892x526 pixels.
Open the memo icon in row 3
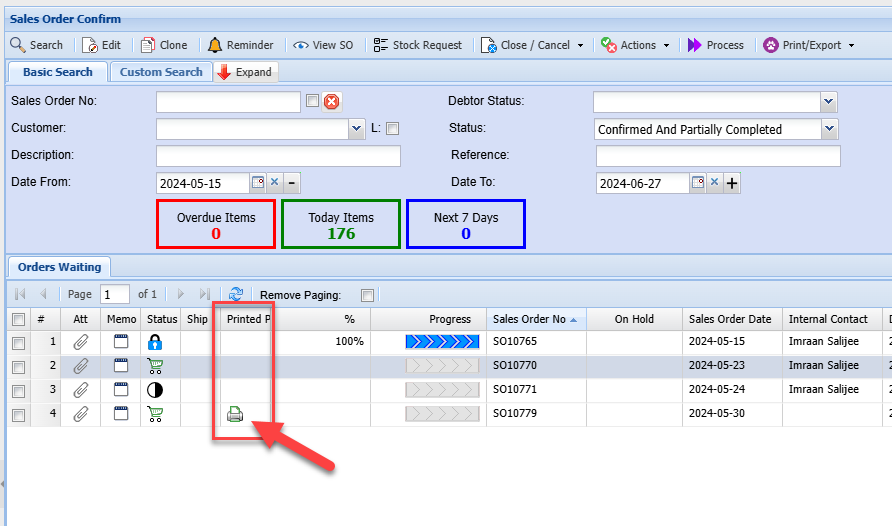click(121, 389)
